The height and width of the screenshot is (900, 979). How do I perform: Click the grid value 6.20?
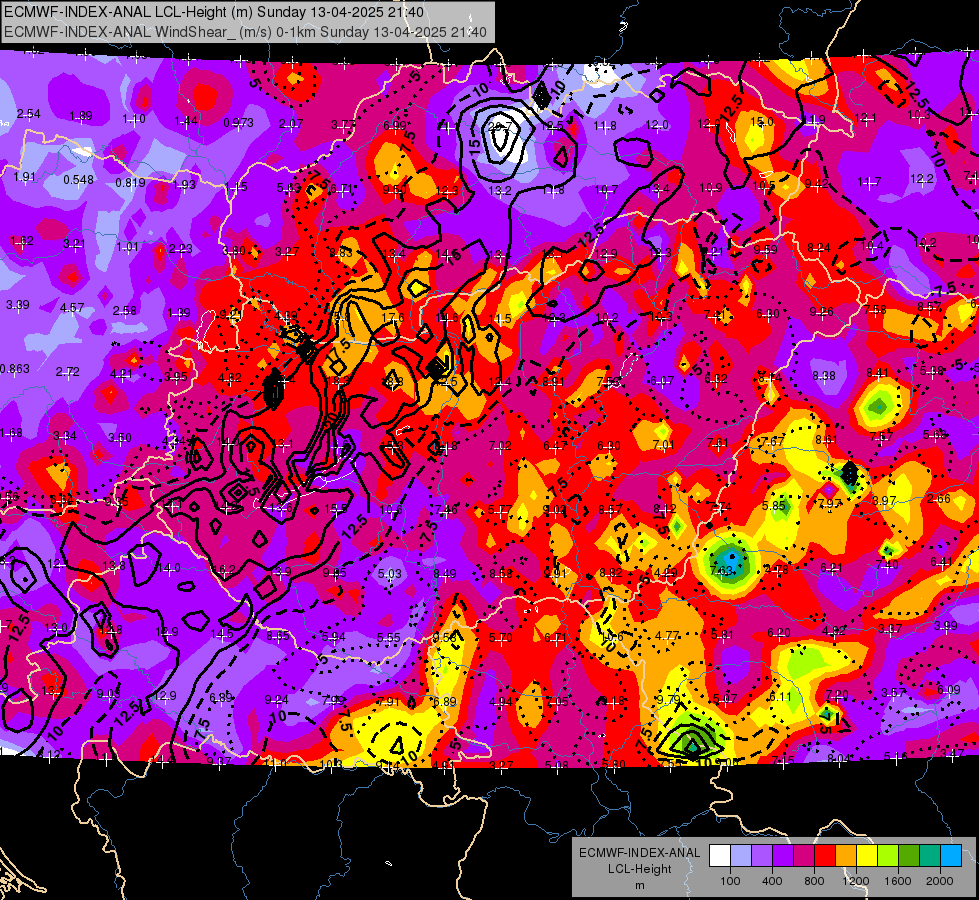click(x=779, y=633)
